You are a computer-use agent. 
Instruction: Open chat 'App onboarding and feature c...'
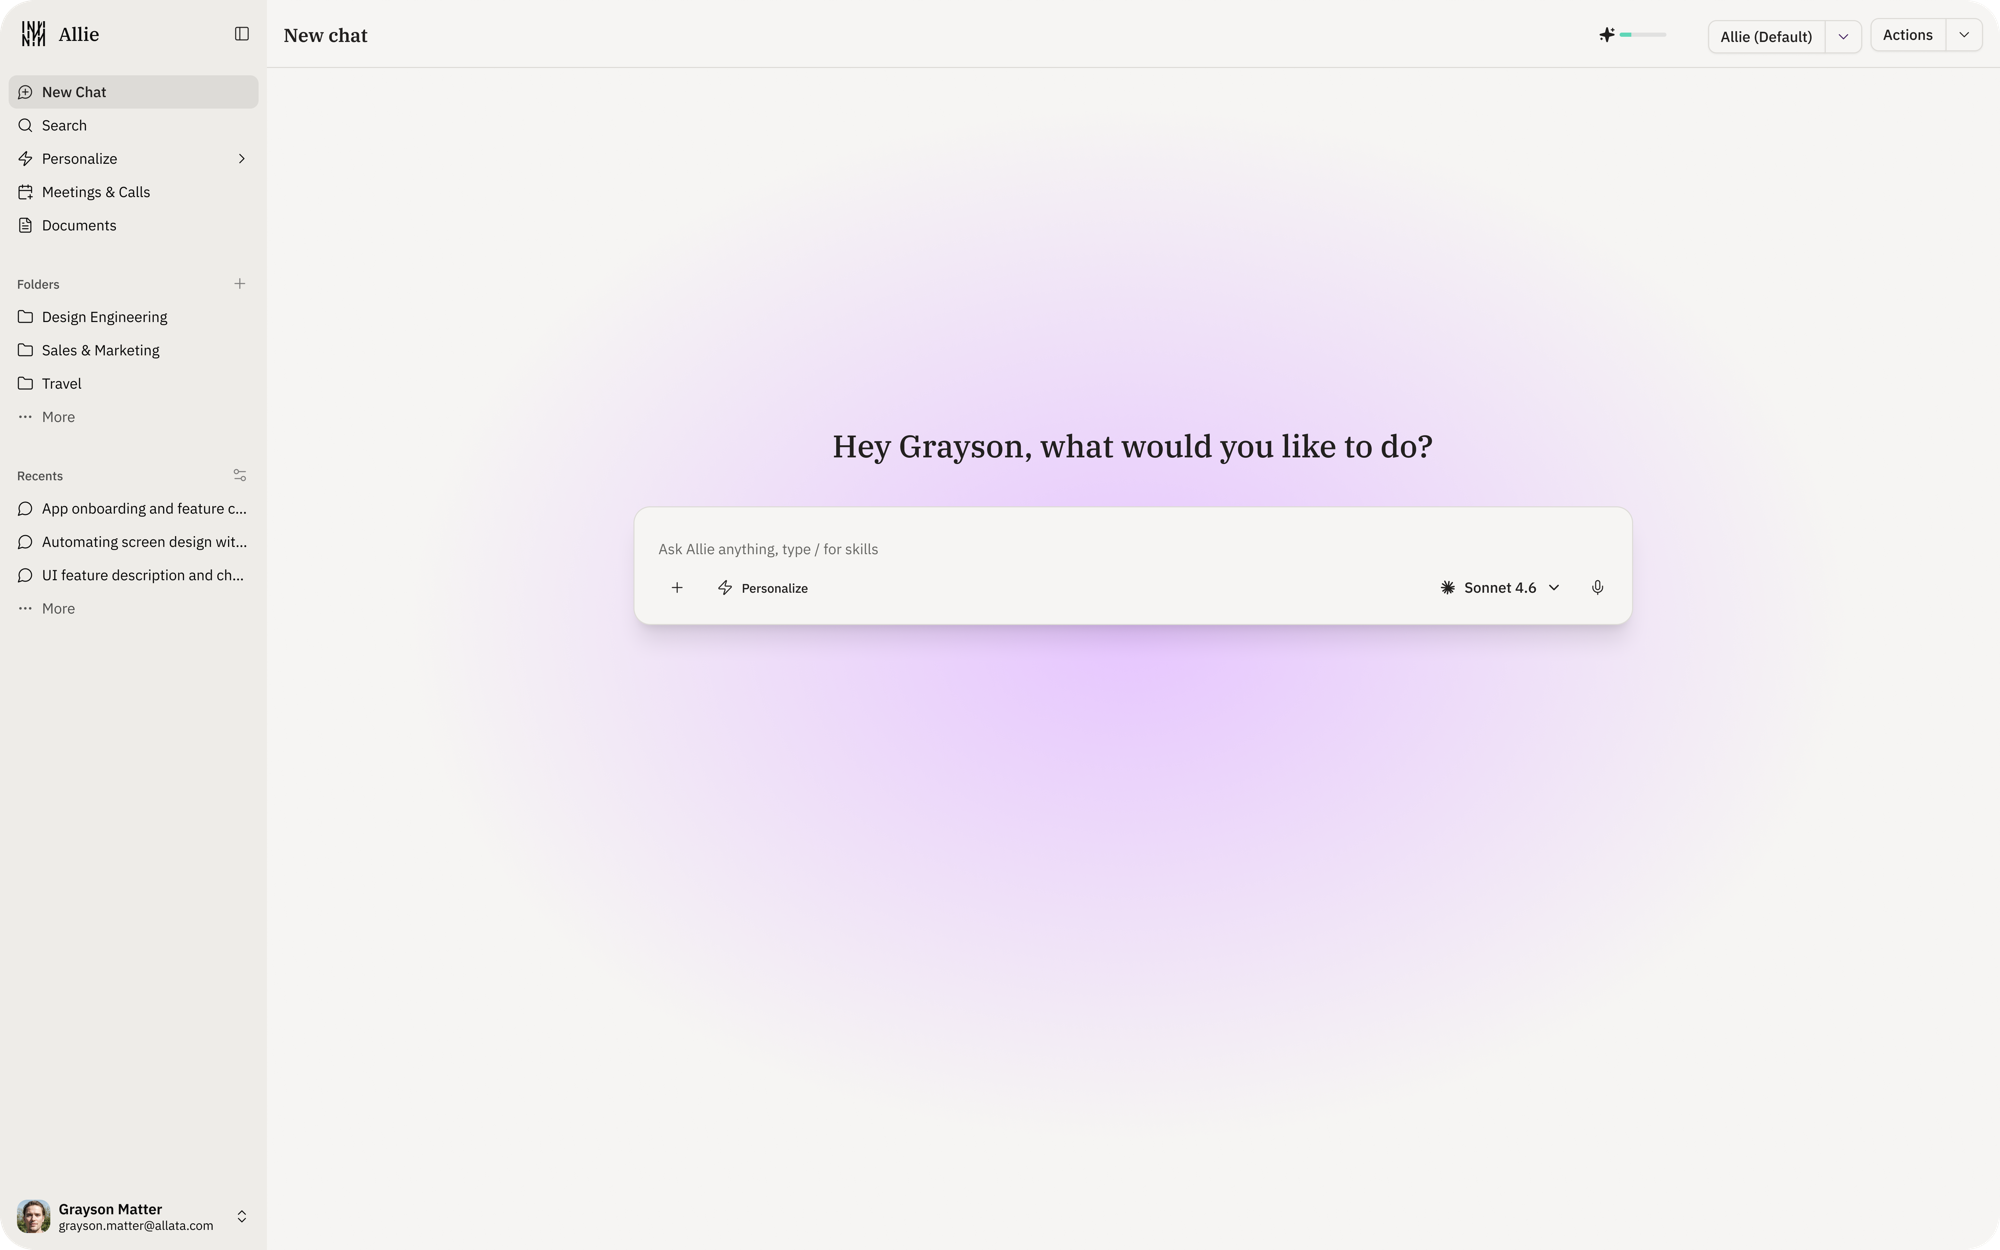coord(133,508)
